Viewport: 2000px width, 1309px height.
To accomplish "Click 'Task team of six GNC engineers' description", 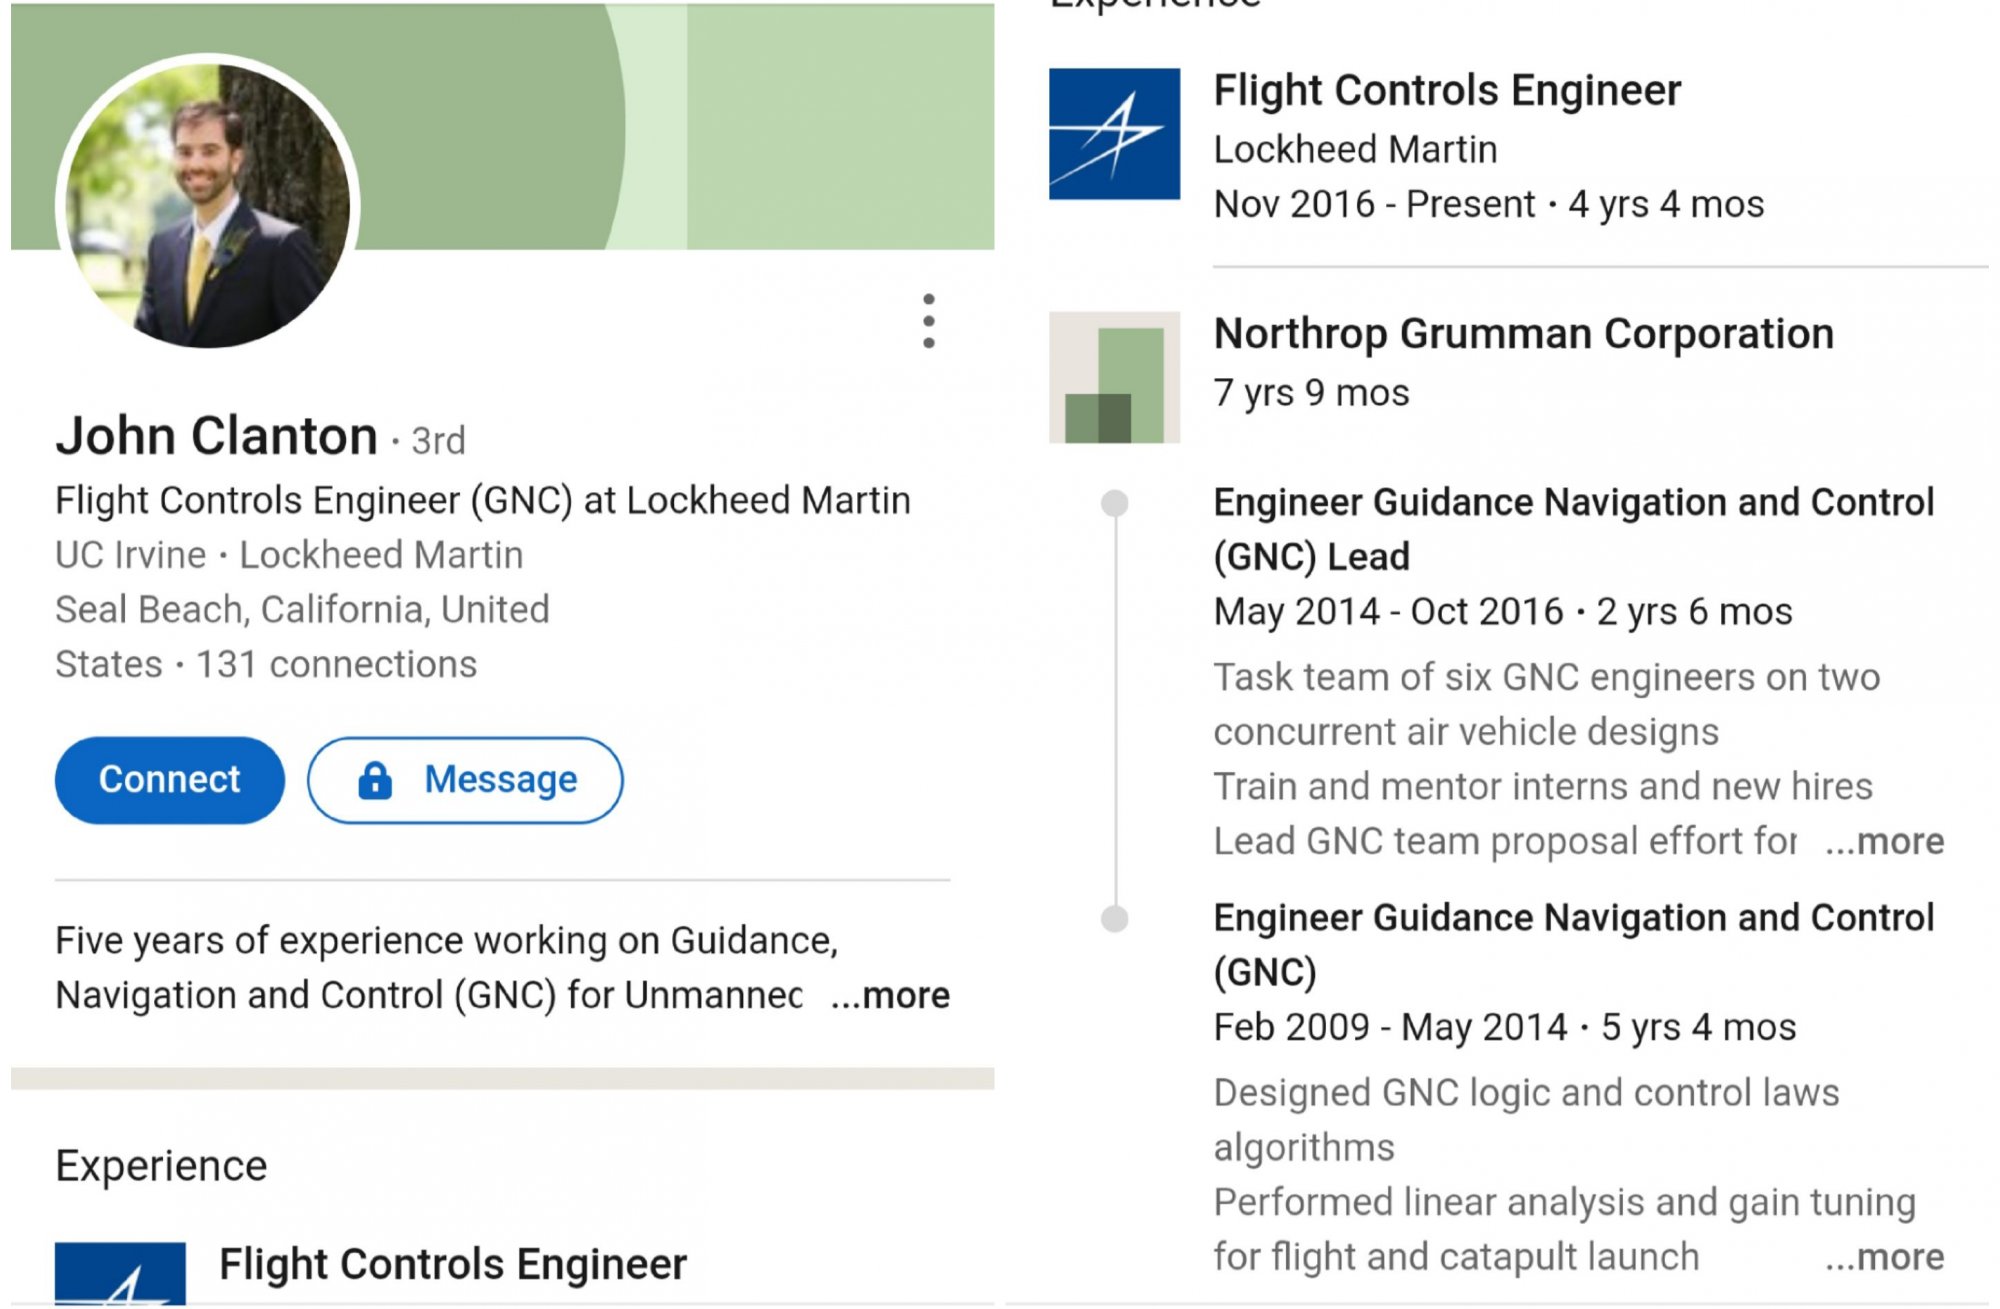I will point(1547,704).
